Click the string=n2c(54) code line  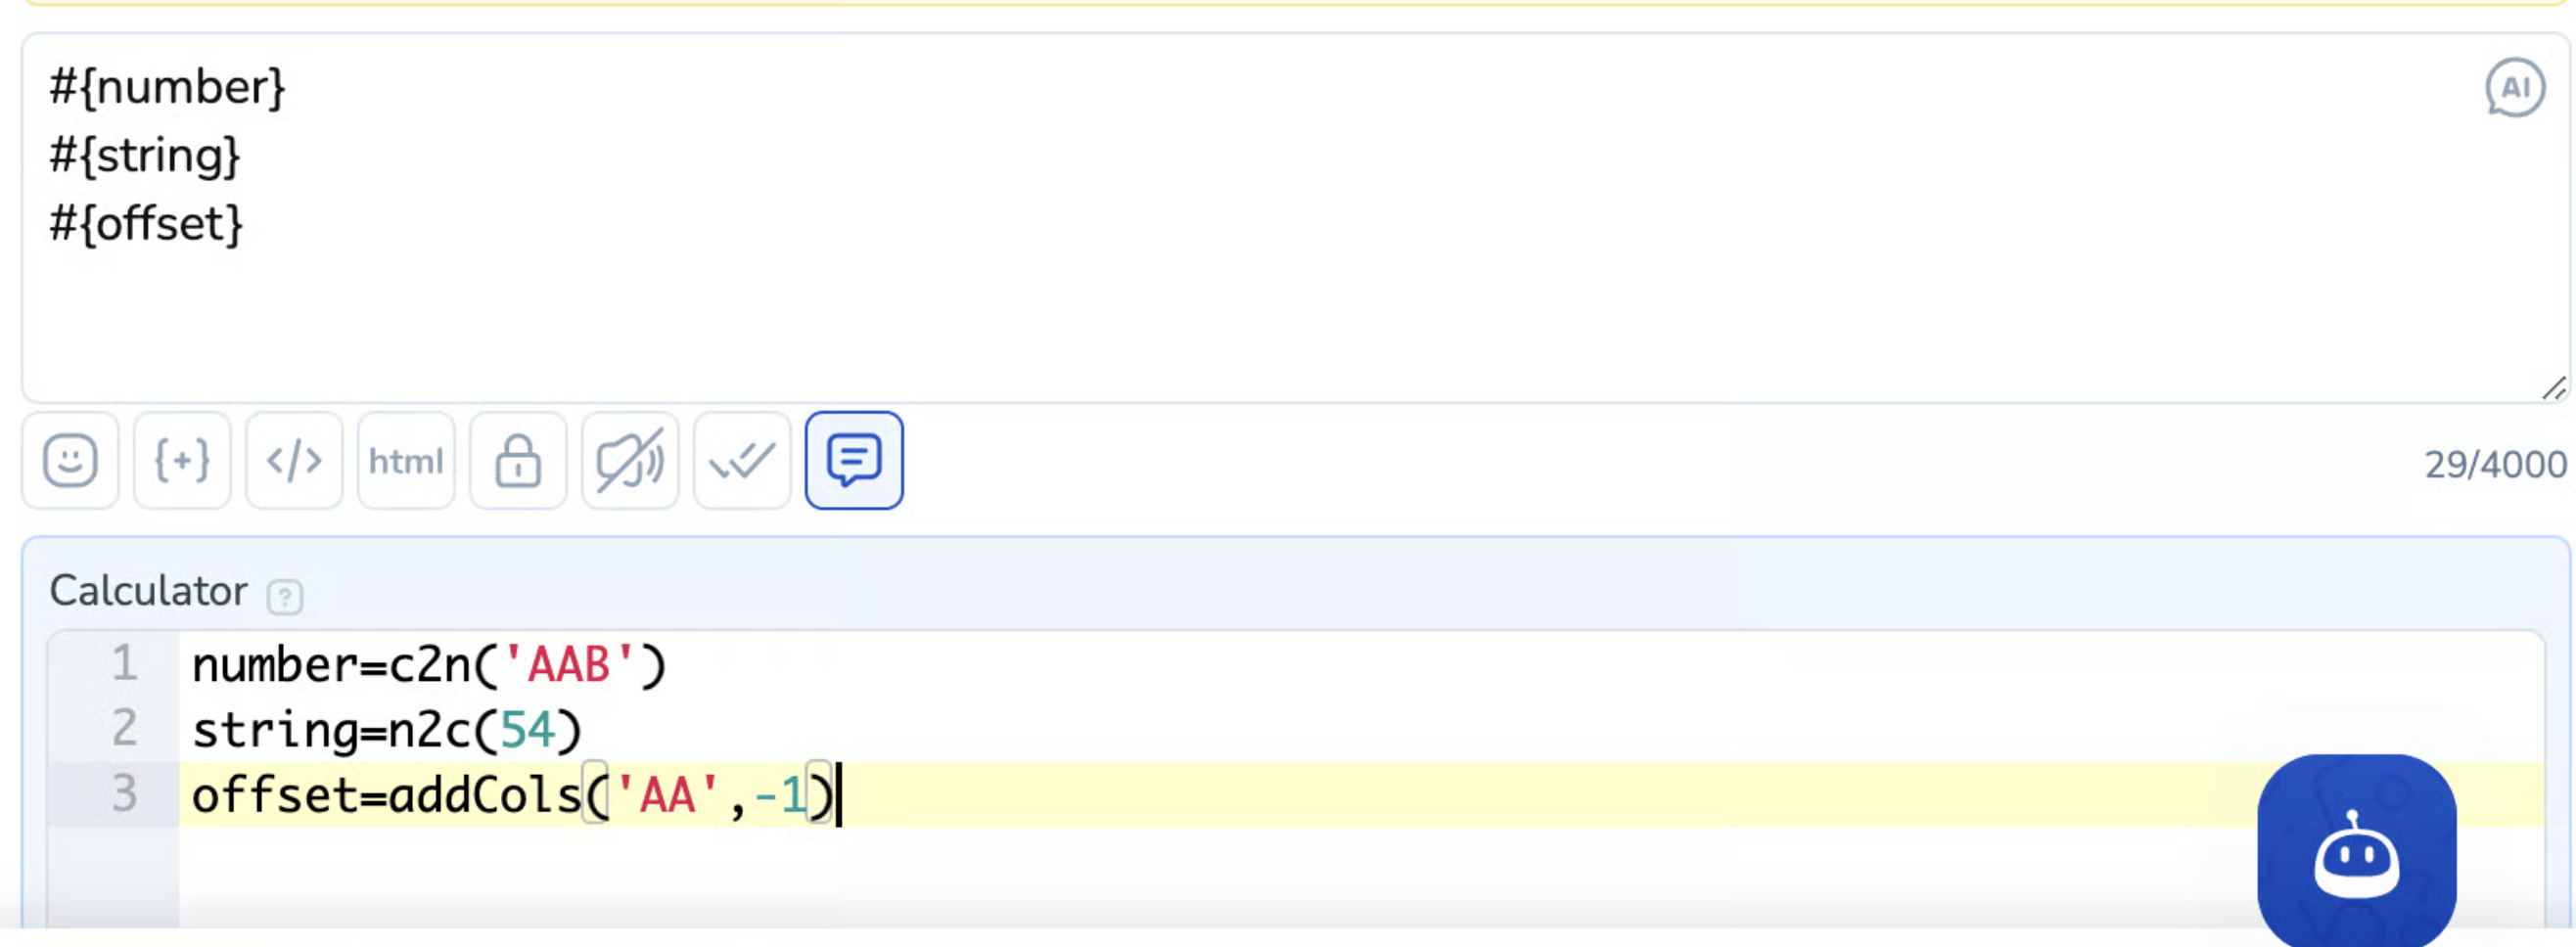(386, 730)
